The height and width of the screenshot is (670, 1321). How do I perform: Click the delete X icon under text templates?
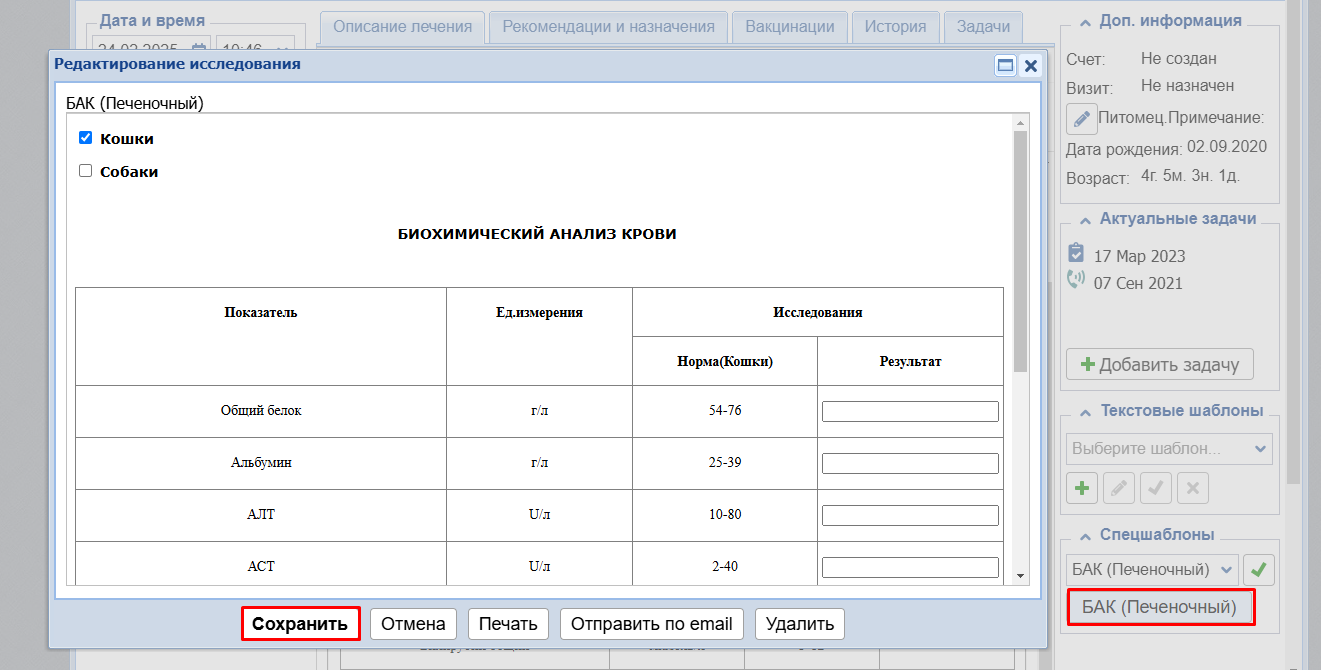1193,489
